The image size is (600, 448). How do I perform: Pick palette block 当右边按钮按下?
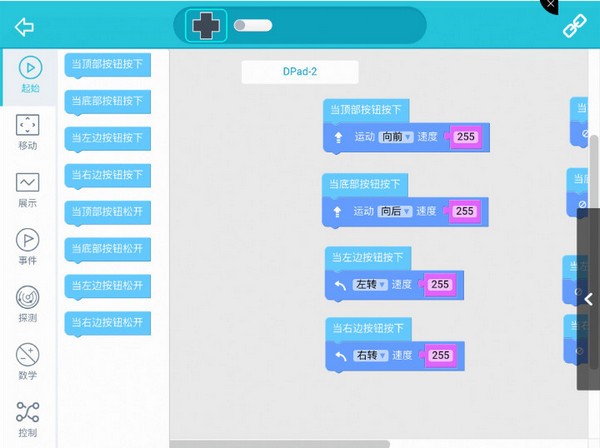108,176
